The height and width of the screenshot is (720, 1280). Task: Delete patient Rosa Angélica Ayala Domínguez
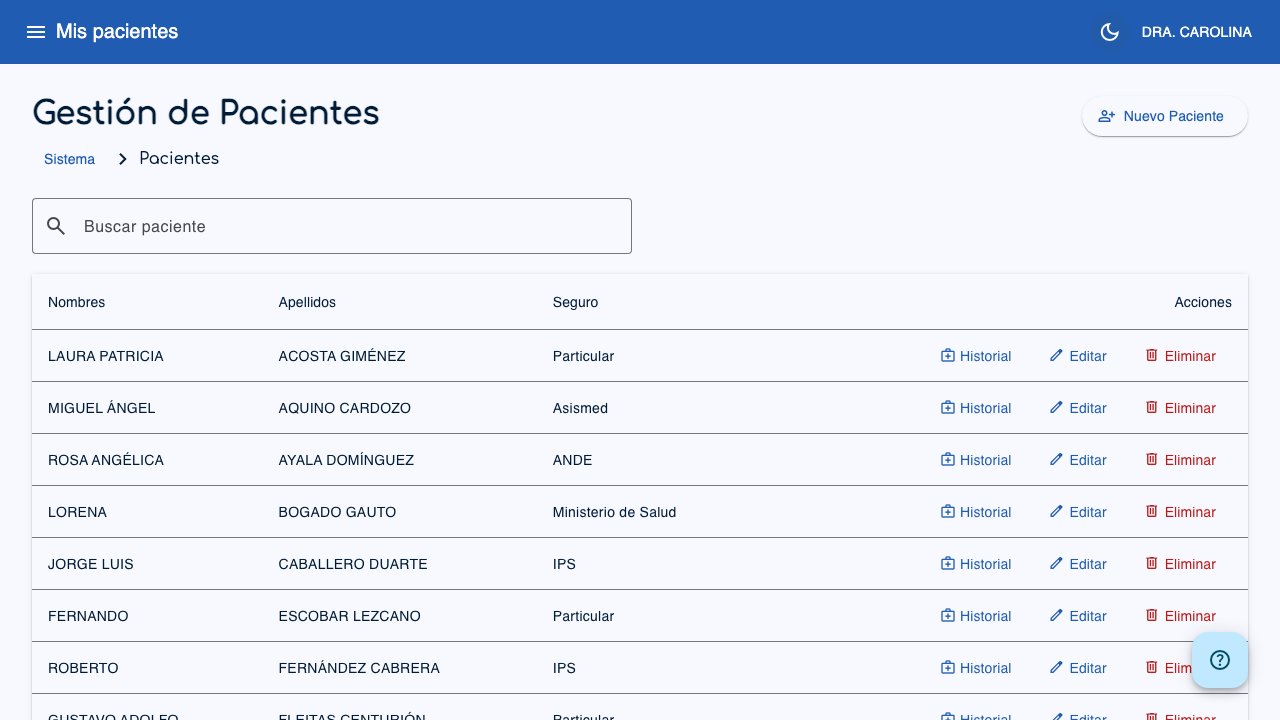coord(1180,460)
